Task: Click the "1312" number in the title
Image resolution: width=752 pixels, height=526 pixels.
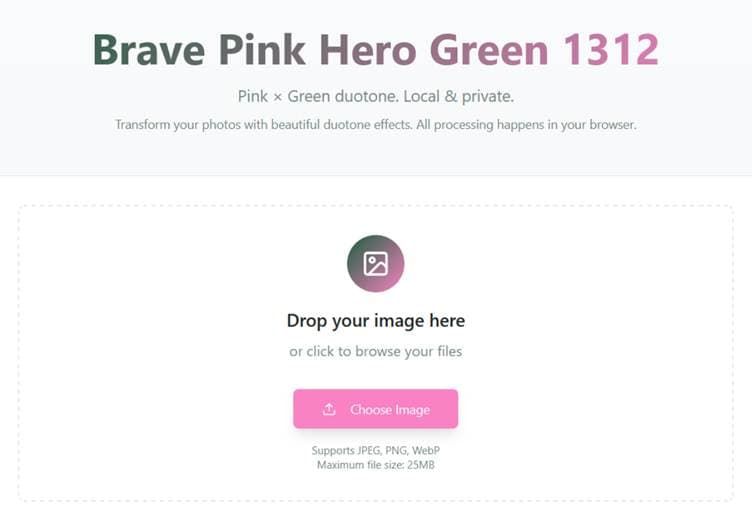Action: [611, 50]
